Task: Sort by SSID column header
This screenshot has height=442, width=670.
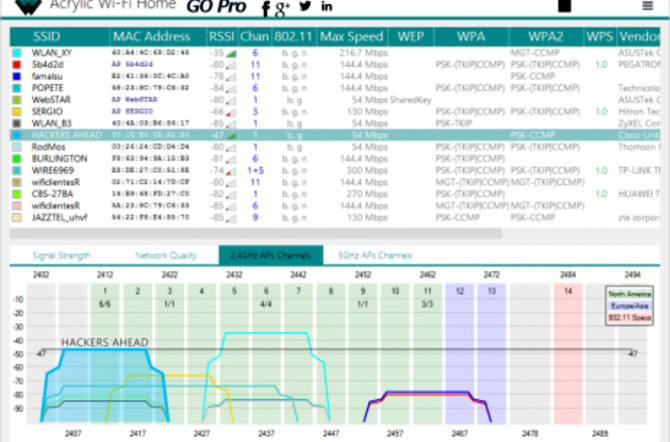Action: click(x=47, y=37)
